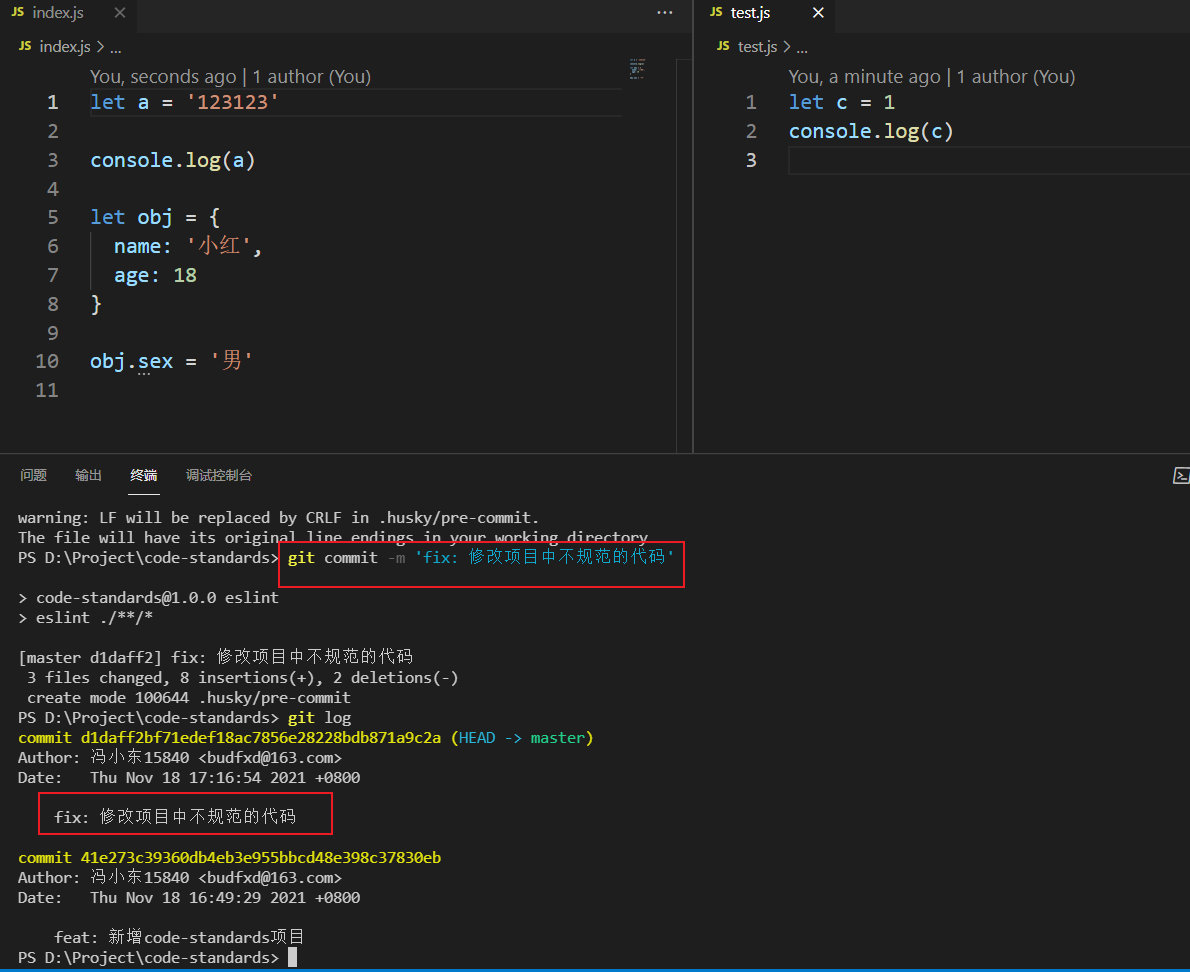Click on name: '小红' property line
Screen dimensions: 1190x972
pos(187,246)
